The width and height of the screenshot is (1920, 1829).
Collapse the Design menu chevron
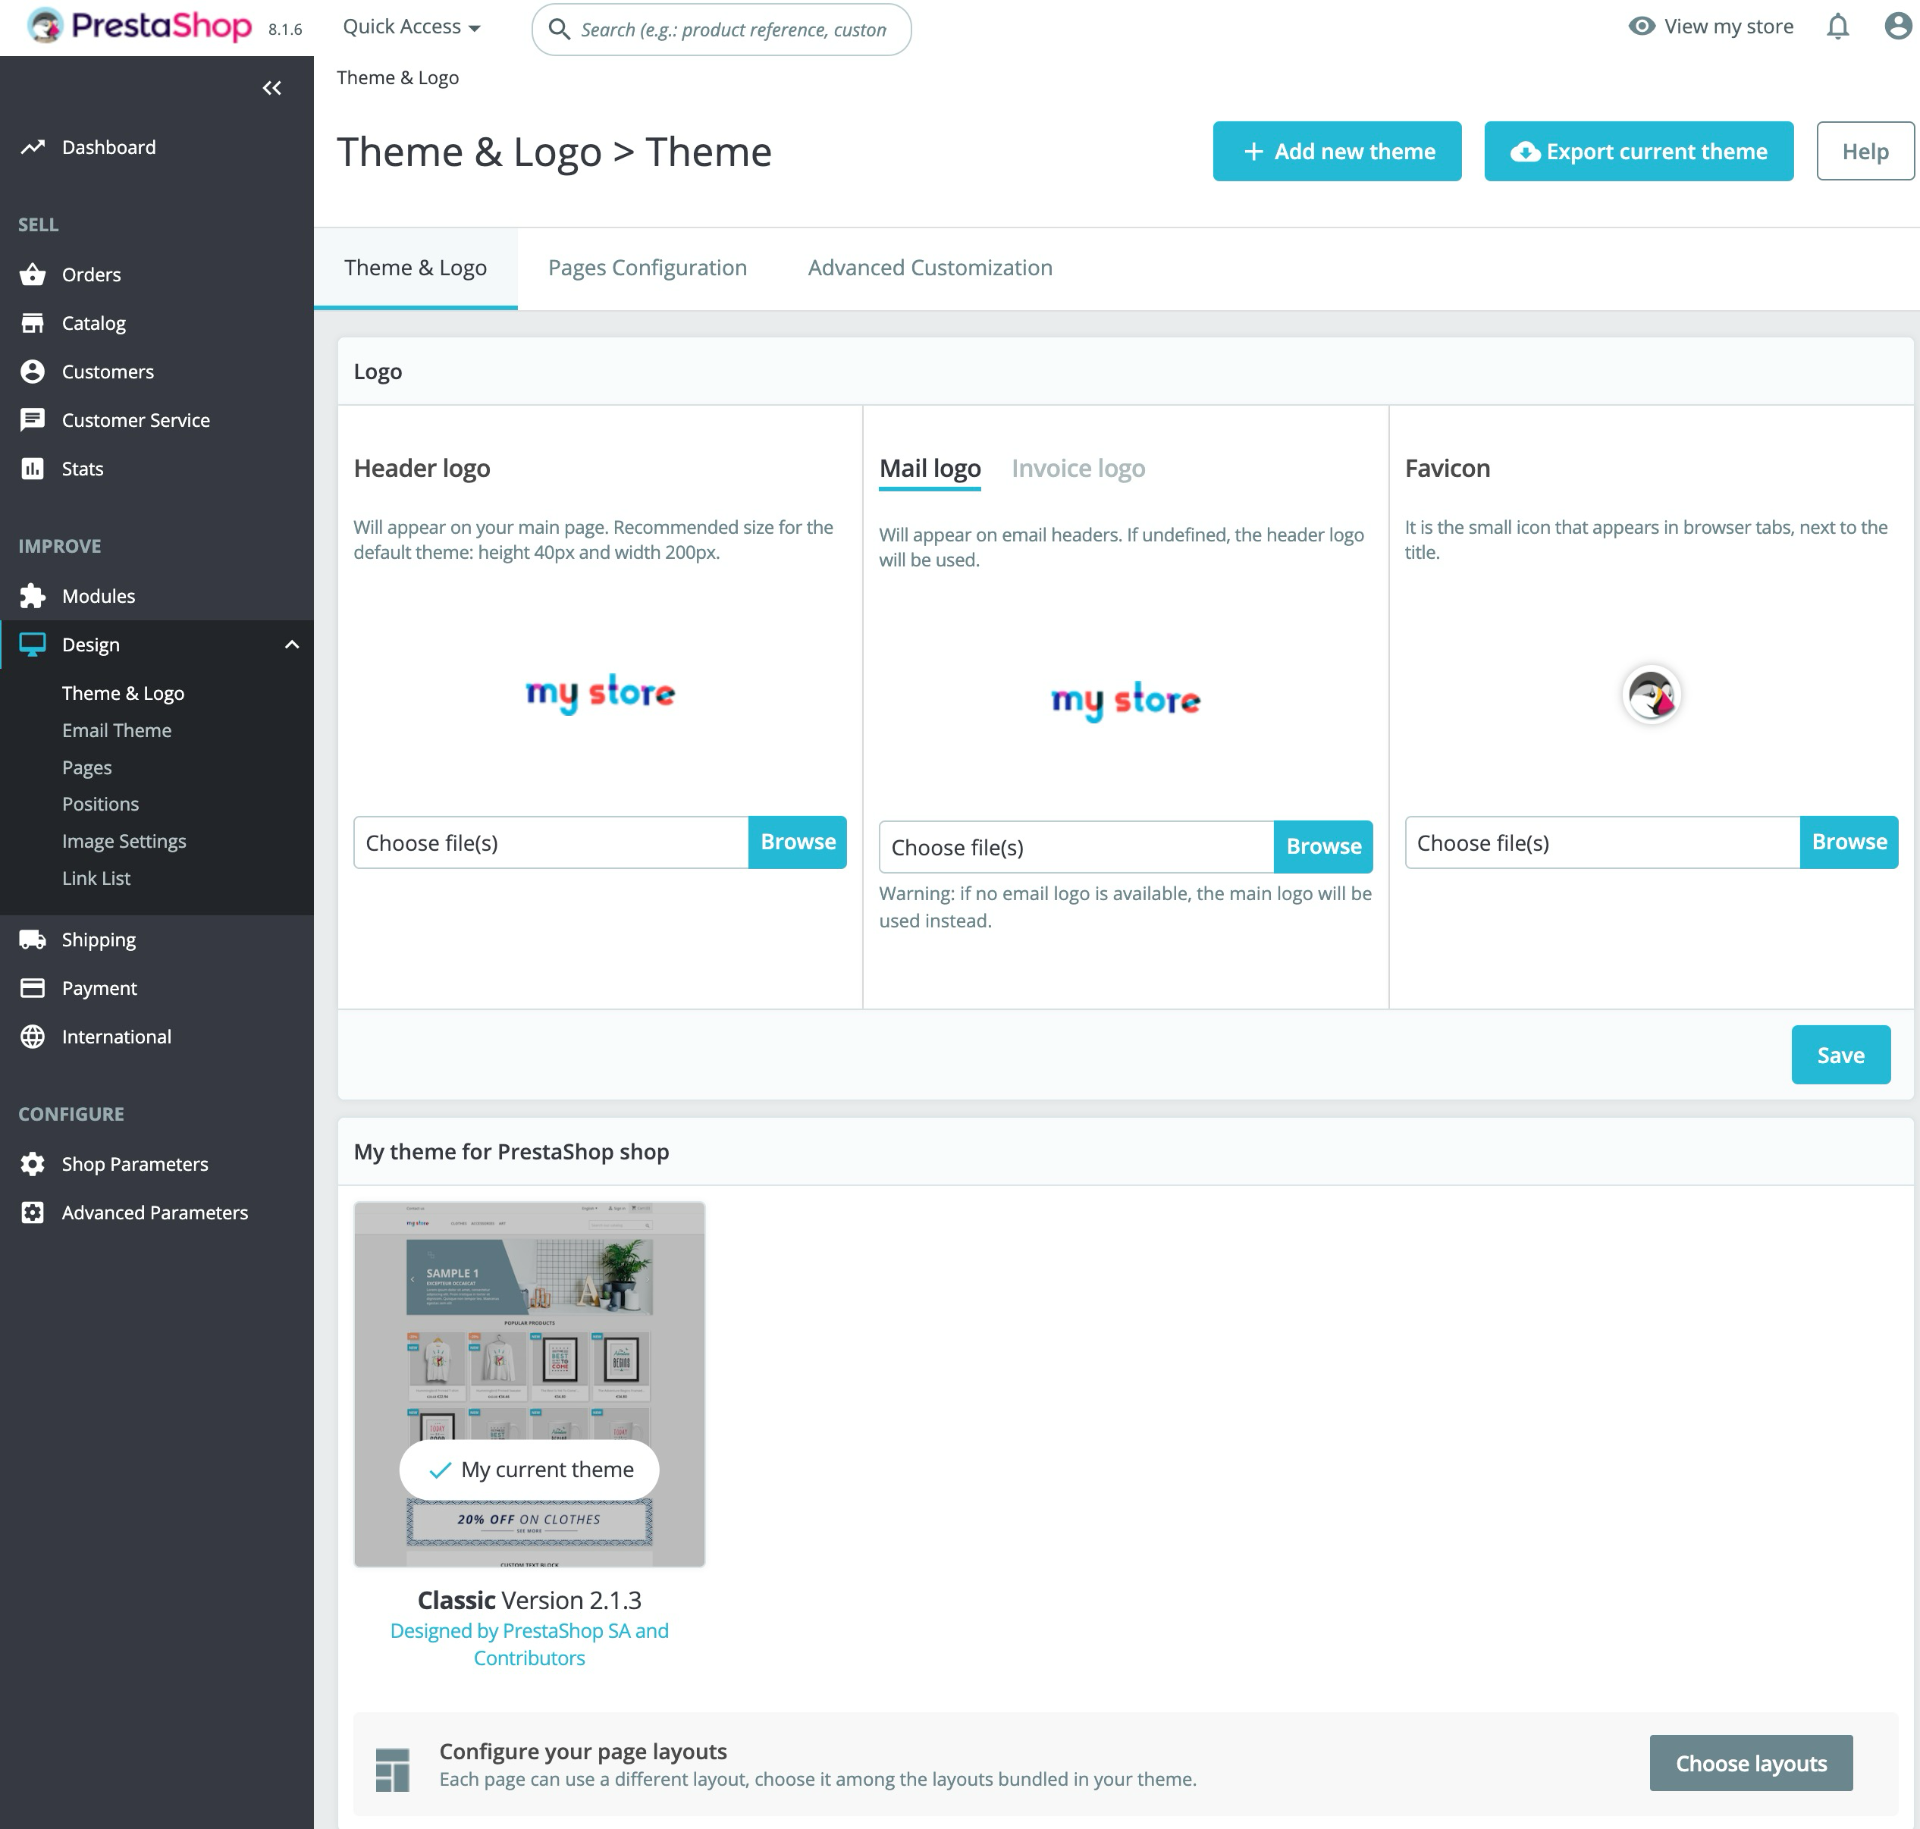292,645
